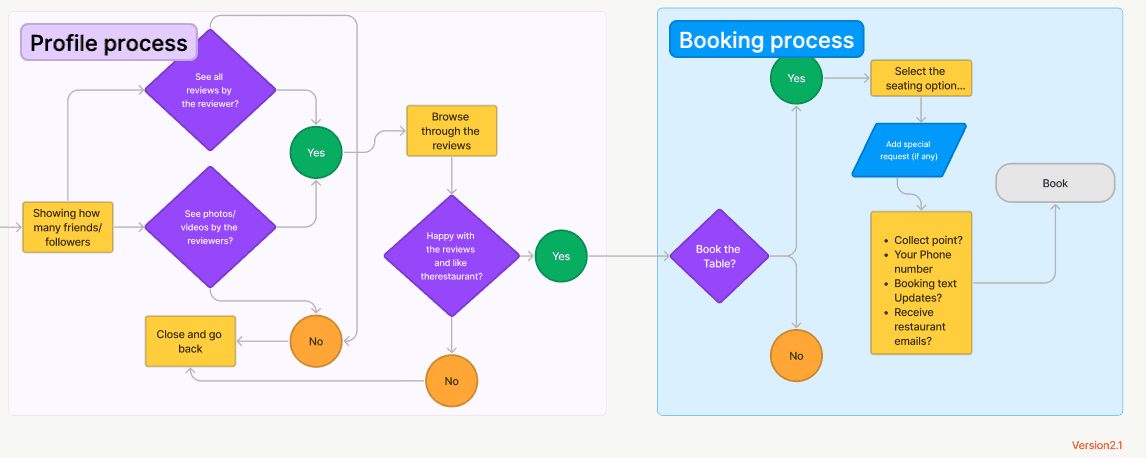Image resolution: width=1146 pixels, height=458 pixels.
Task: Click the 'Version2.1' label
Action: pyautogui.click(x=1097, y=445)
